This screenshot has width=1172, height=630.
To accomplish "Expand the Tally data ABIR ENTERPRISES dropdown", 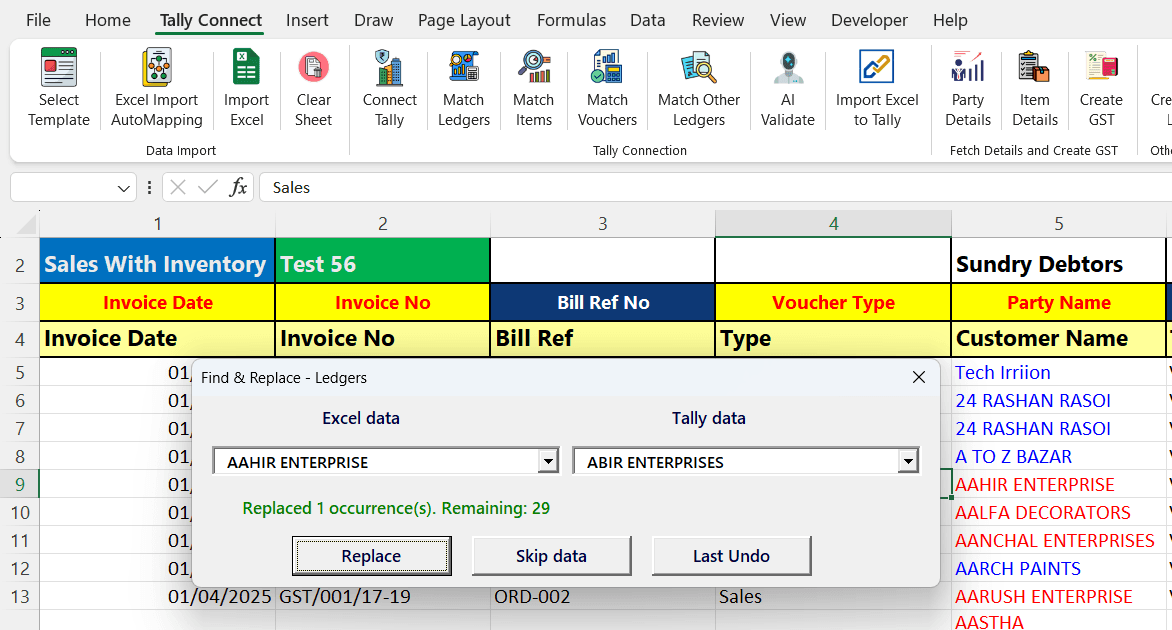I will click(x=907, y=461).
